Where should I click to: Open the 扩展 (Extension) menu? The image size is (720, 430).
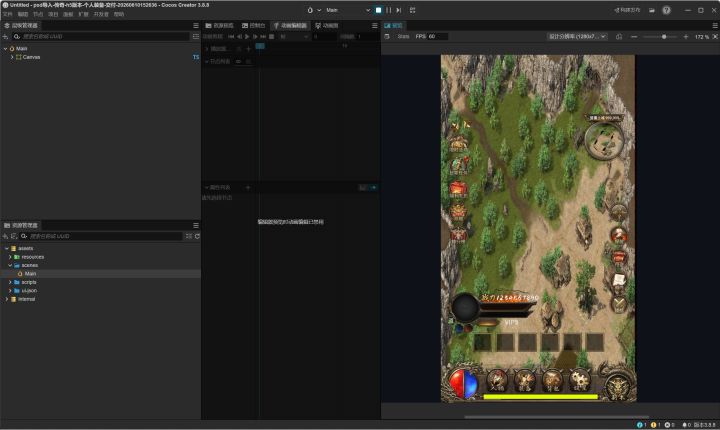click(83, 14)
